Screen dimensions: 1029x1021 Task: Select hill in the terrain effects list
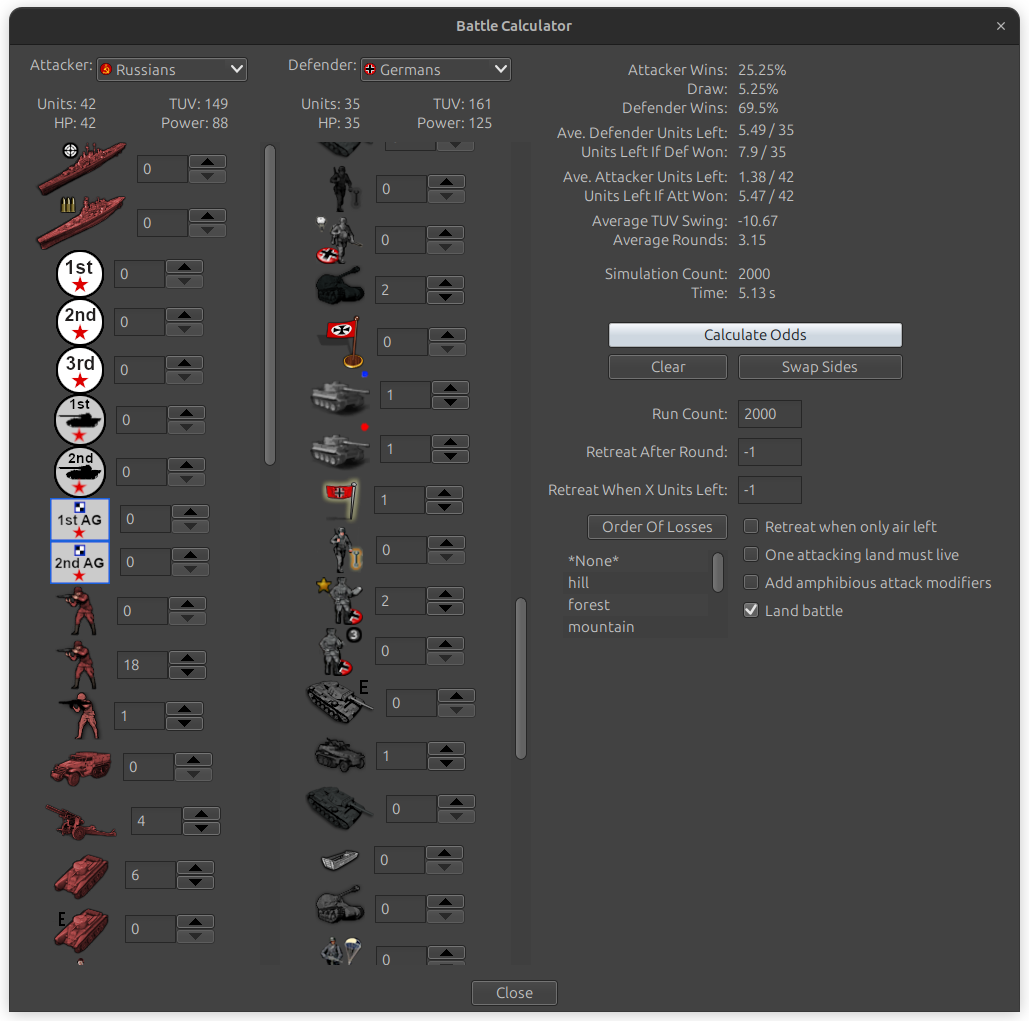[x=578, y=582]
